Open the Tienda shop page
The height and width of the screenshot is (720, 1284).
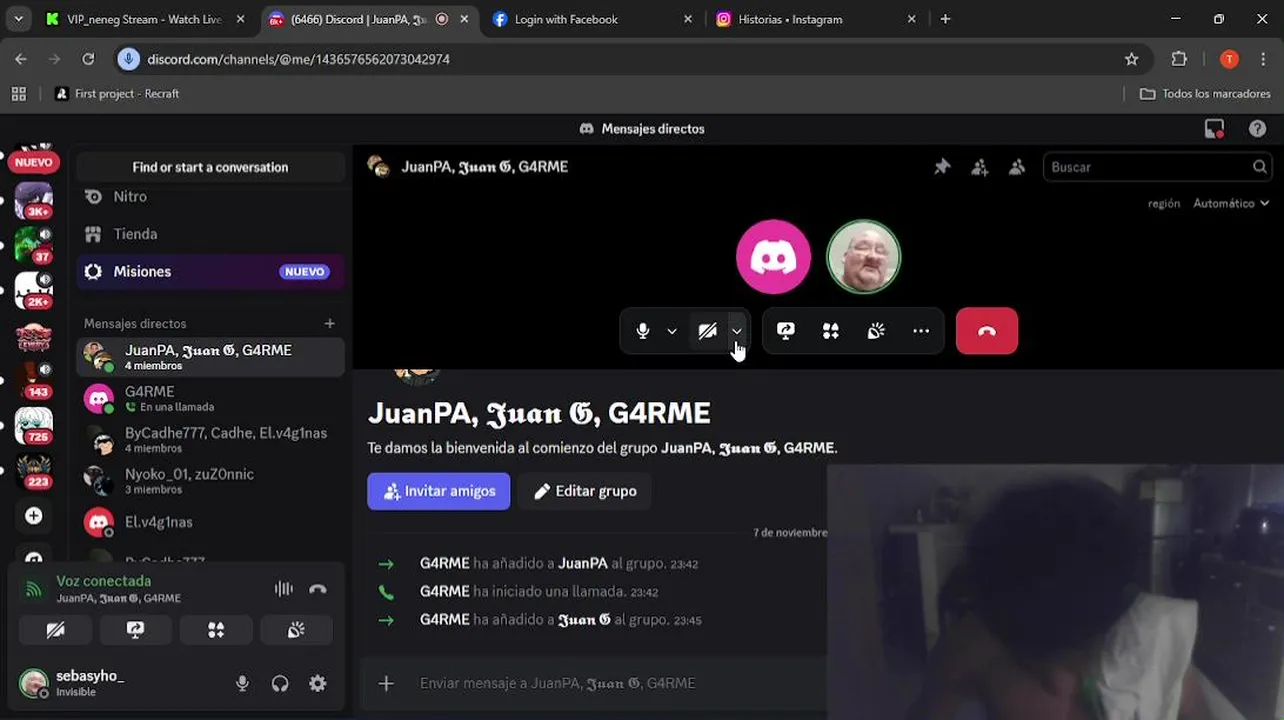[x=210, y=234]
